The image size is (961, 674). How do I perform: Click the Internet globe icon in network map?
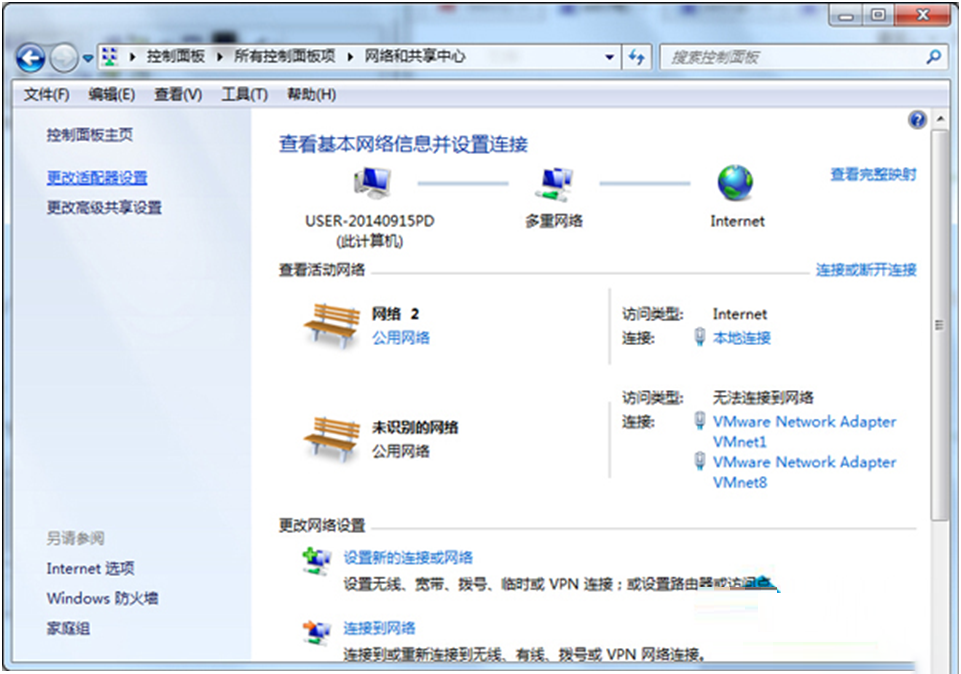(x=735, y=186)
